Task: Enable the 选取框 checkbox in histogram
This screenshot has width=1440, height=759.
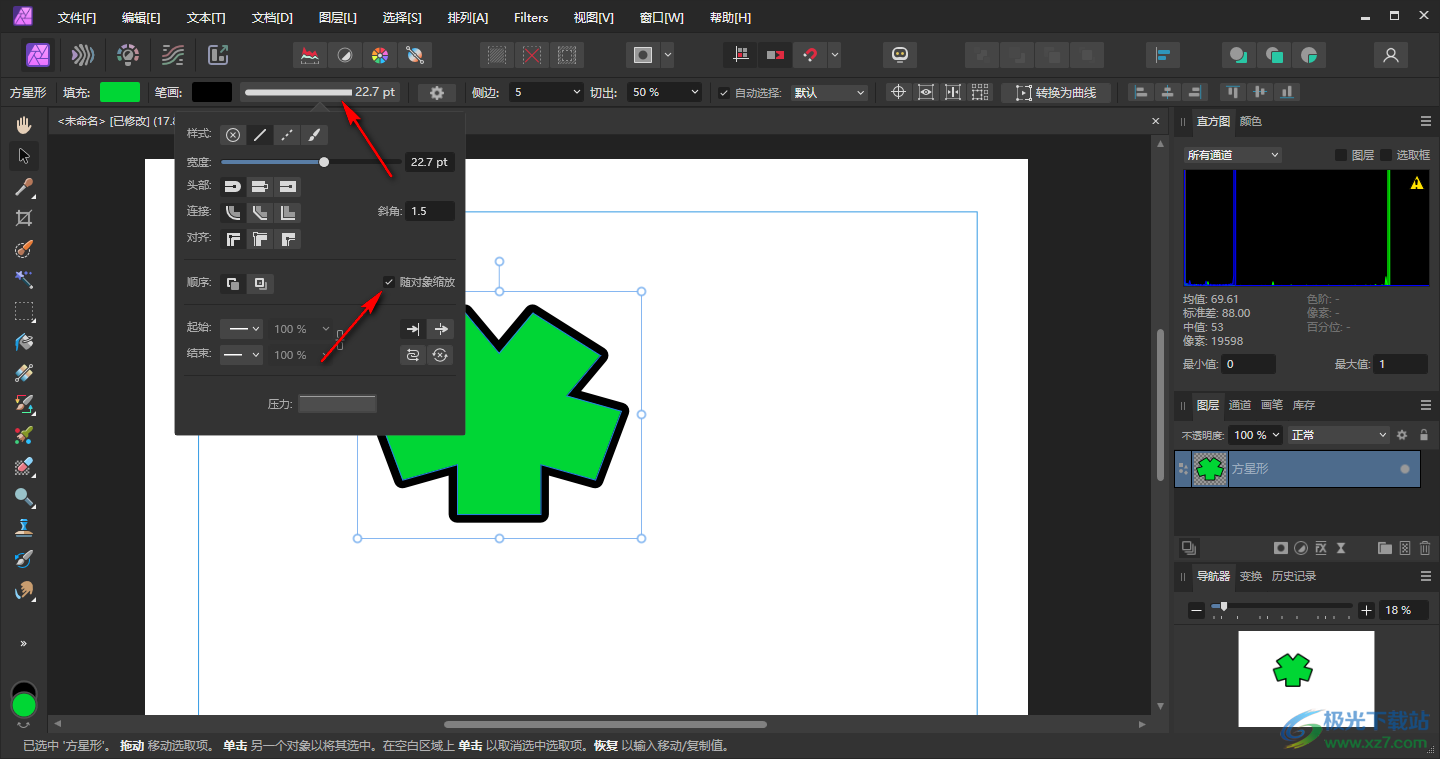Action: click(x=1386, y=155)
